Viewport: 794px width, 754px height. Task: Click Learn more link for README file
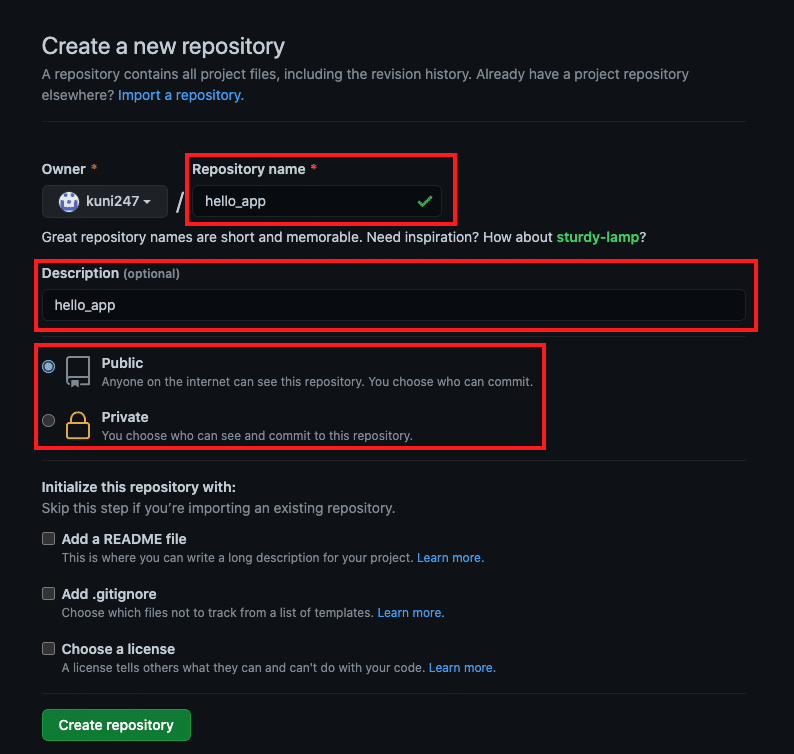coord(450,557)
